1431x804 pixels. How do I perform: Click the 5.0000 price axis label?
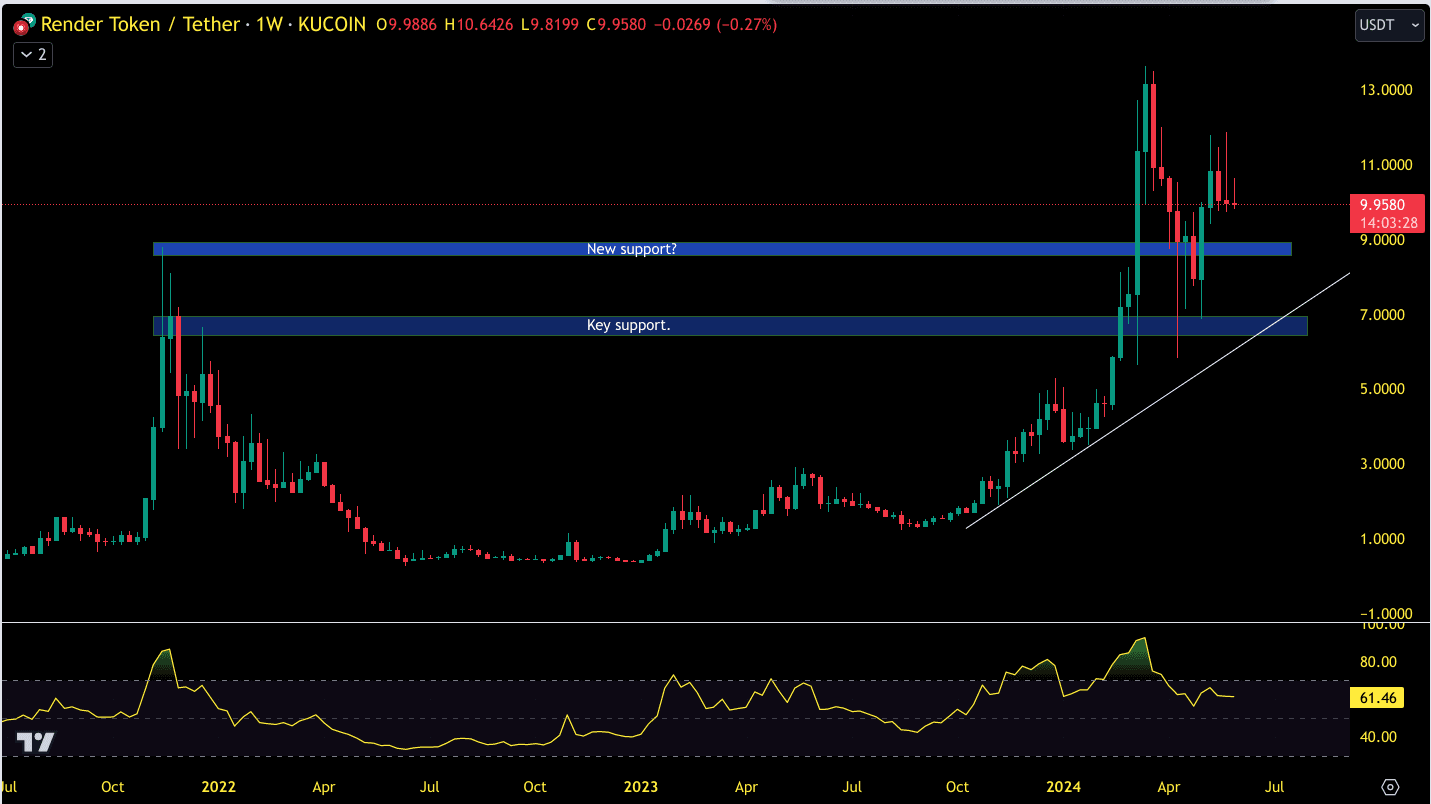tap(1383, 389)
